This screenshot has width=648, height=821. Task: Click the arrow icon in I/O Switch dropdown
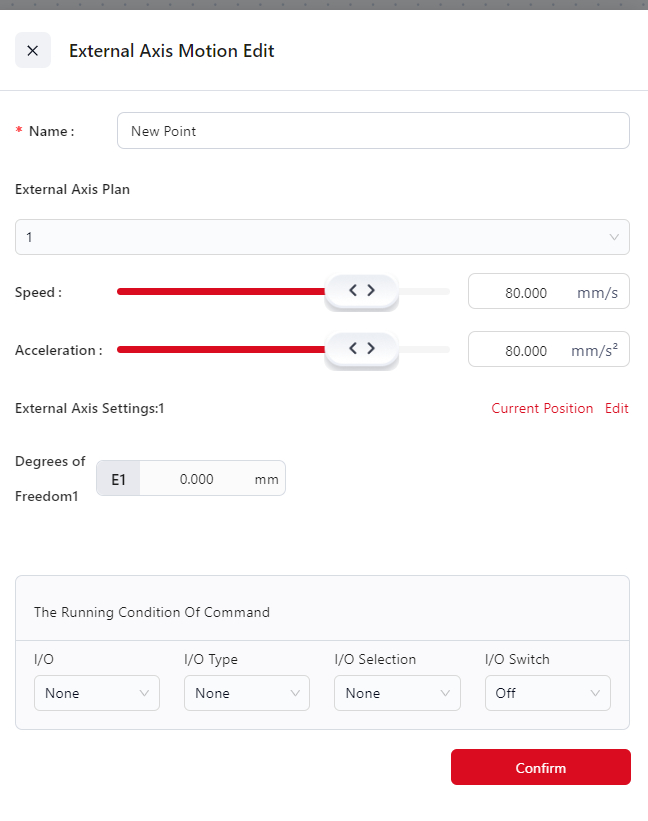596,693
